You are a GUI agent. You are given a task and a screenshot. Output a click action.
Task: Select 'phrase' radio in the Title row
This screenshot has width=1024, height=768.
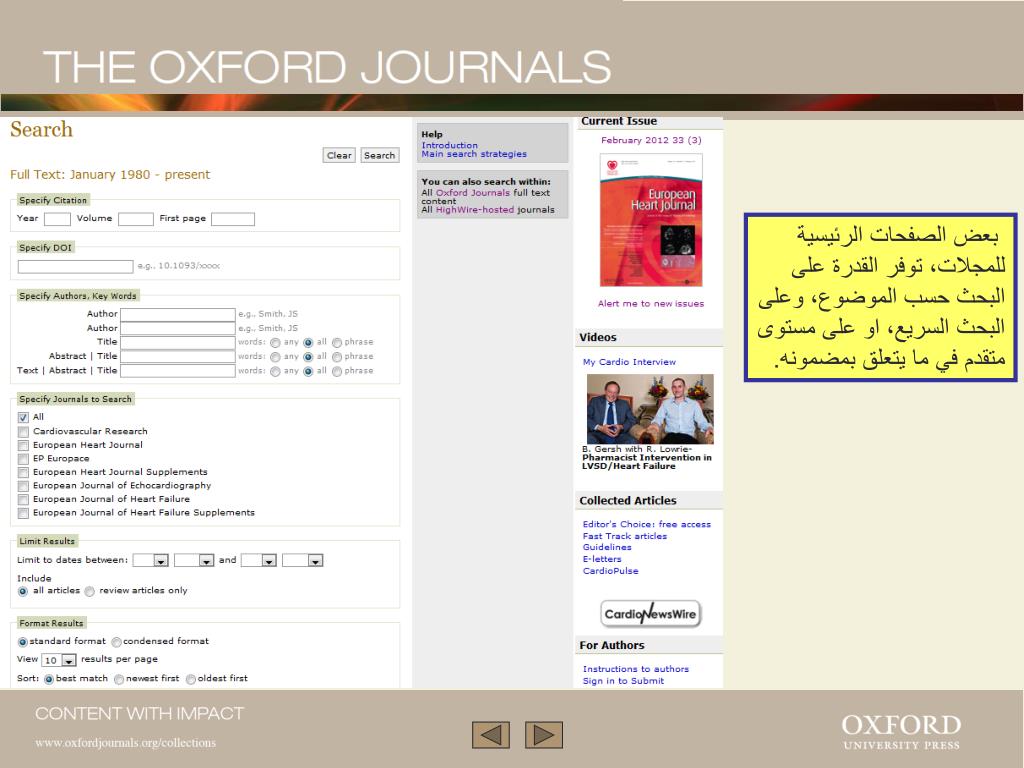tap(337, 343)
